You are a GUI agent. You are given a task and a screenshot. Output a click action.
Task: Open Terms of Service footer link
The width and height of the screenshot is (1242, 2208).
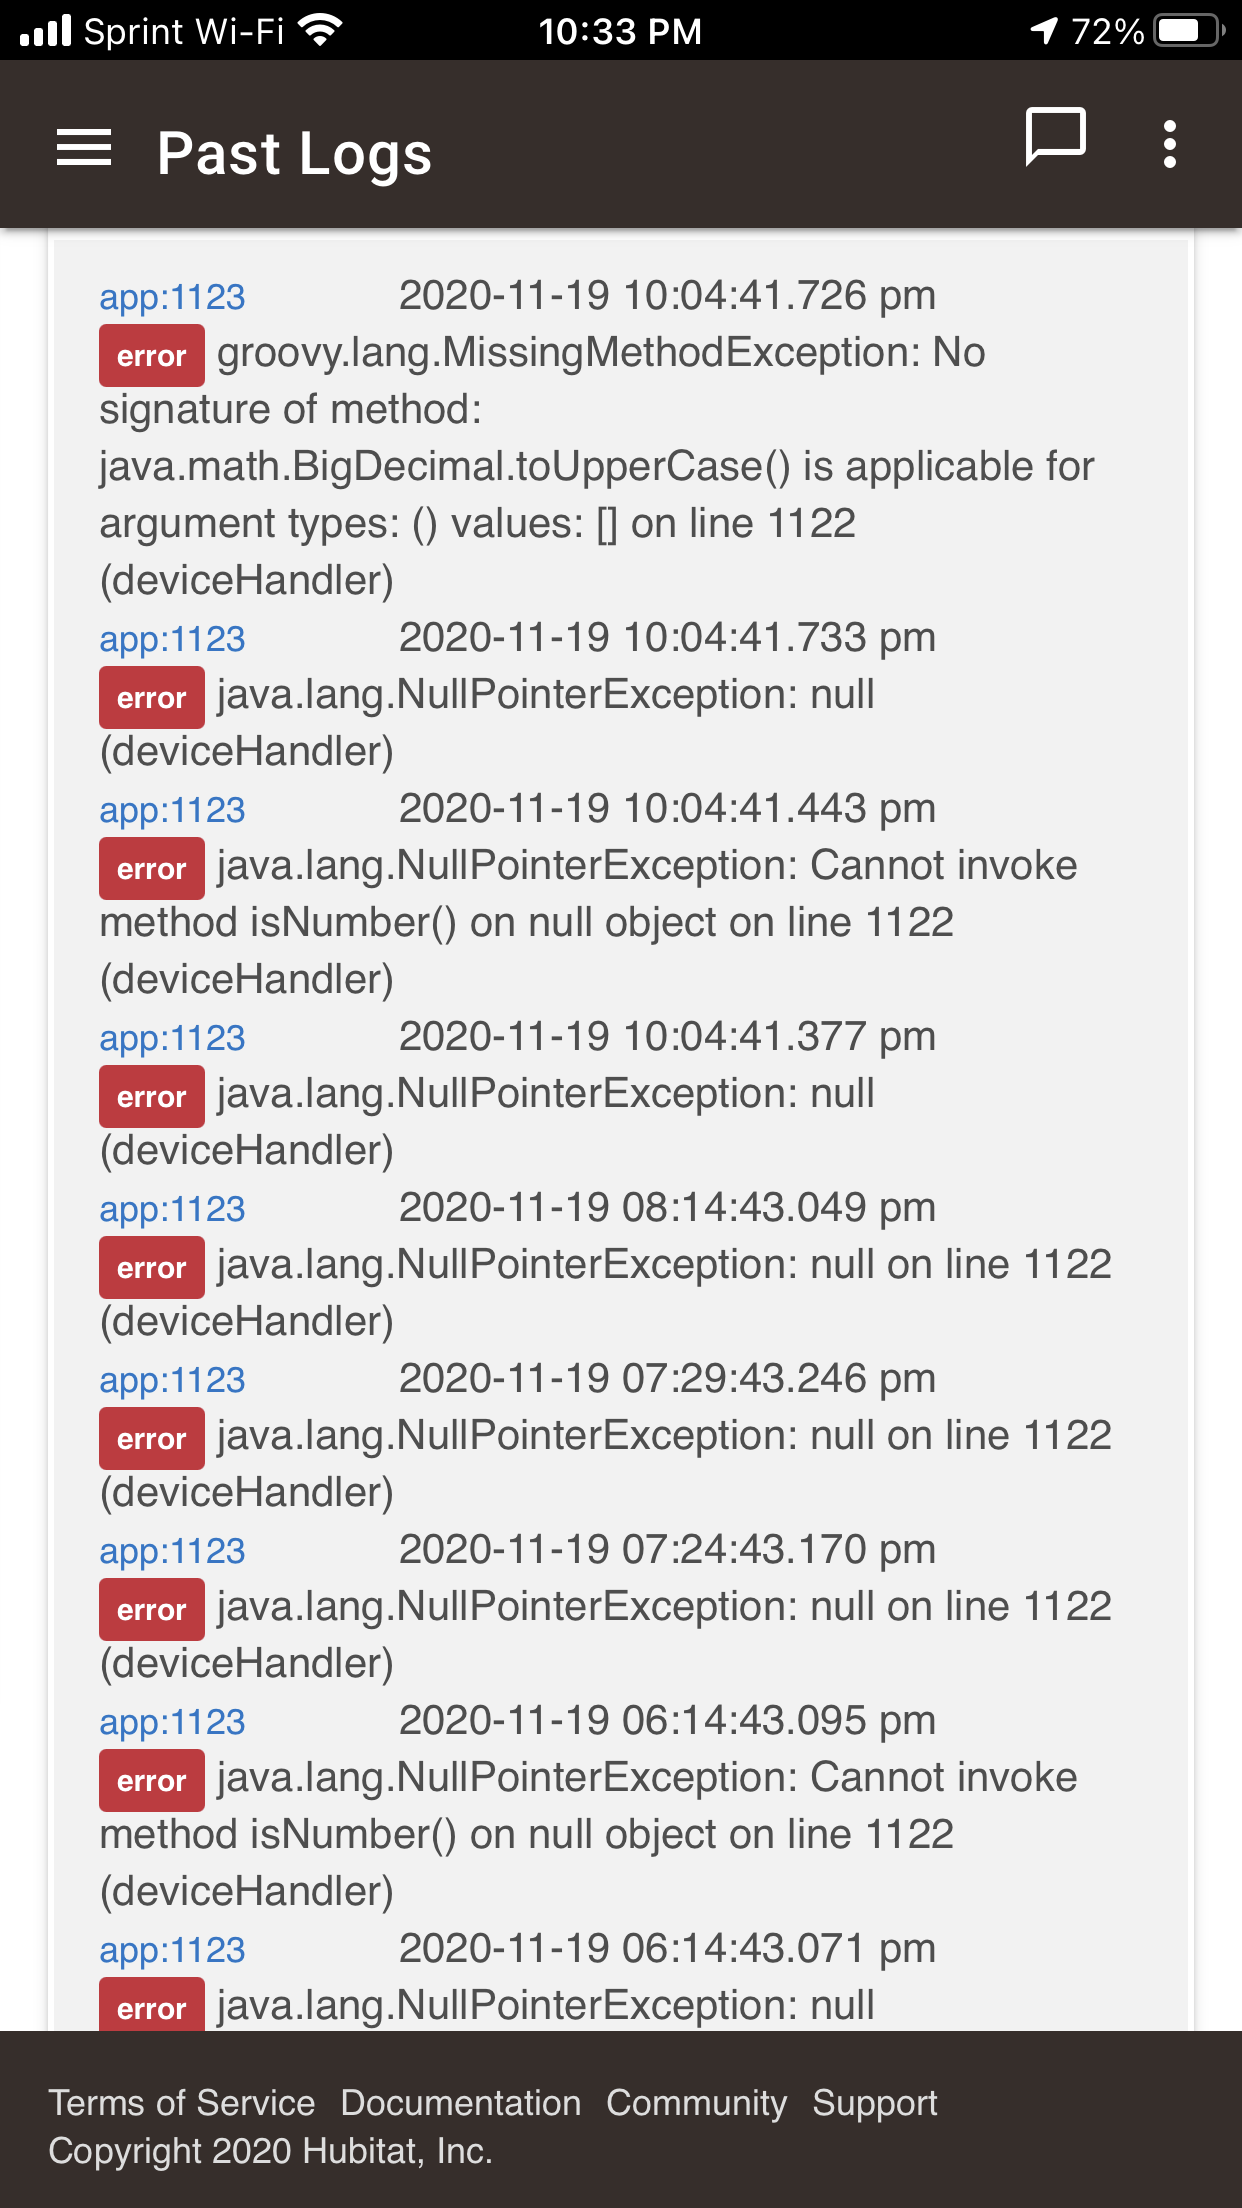(182, 2103)
